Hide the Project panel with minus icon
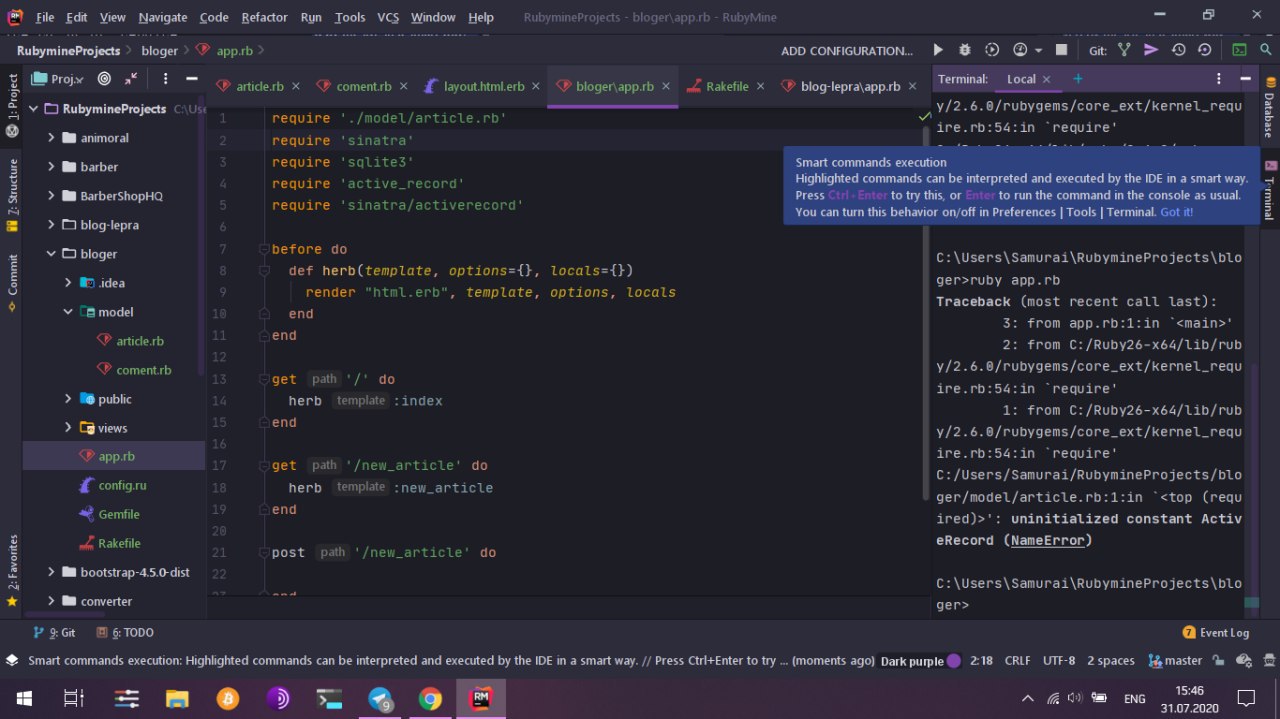Viewport: 1280px width, 719px height. 190,79
